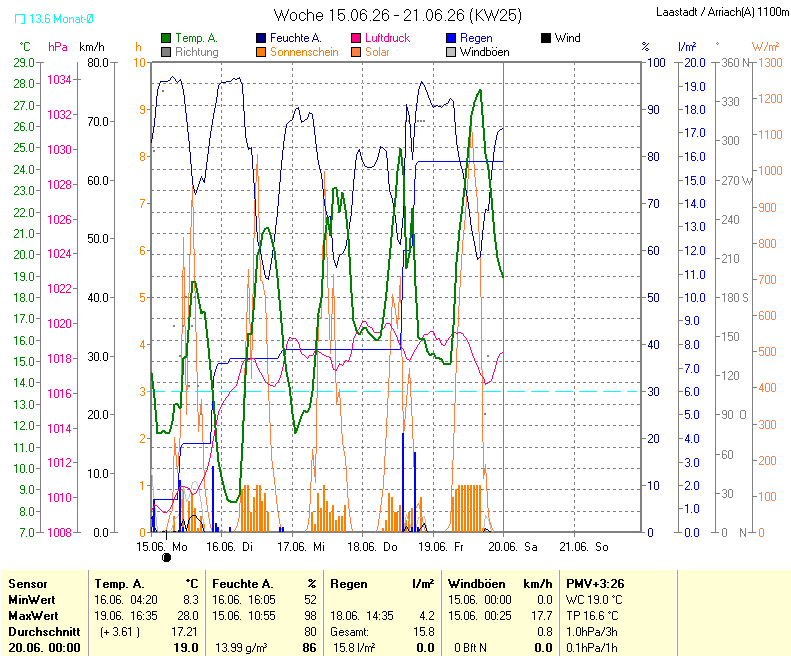Click the l/m² axis unit label
The height and width of the screenshot is (656, 791).
click(x=687, y=47)
